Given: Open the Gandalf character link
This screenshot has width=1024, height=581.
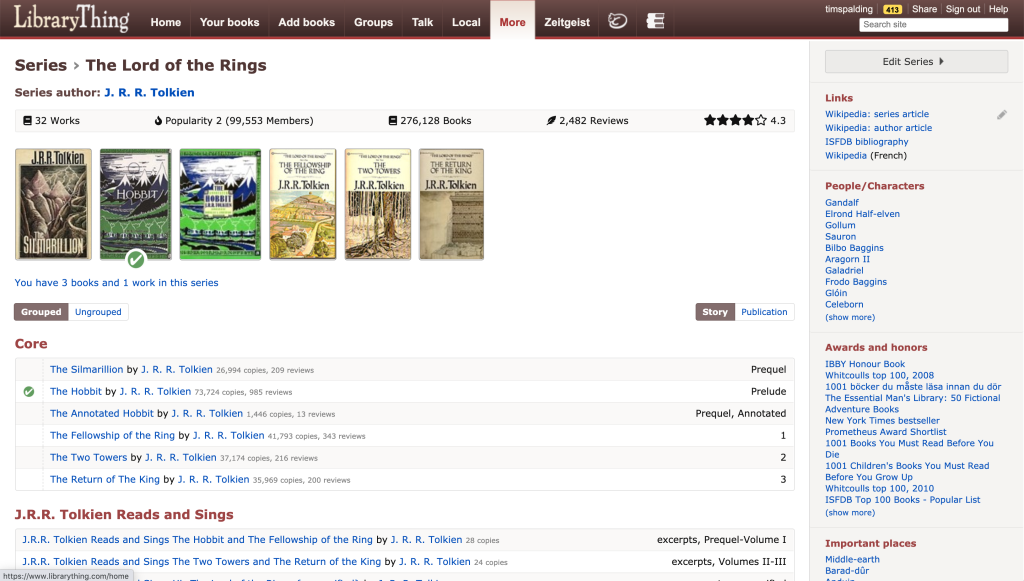Looking at the screenshot, I should click(842, 202).
